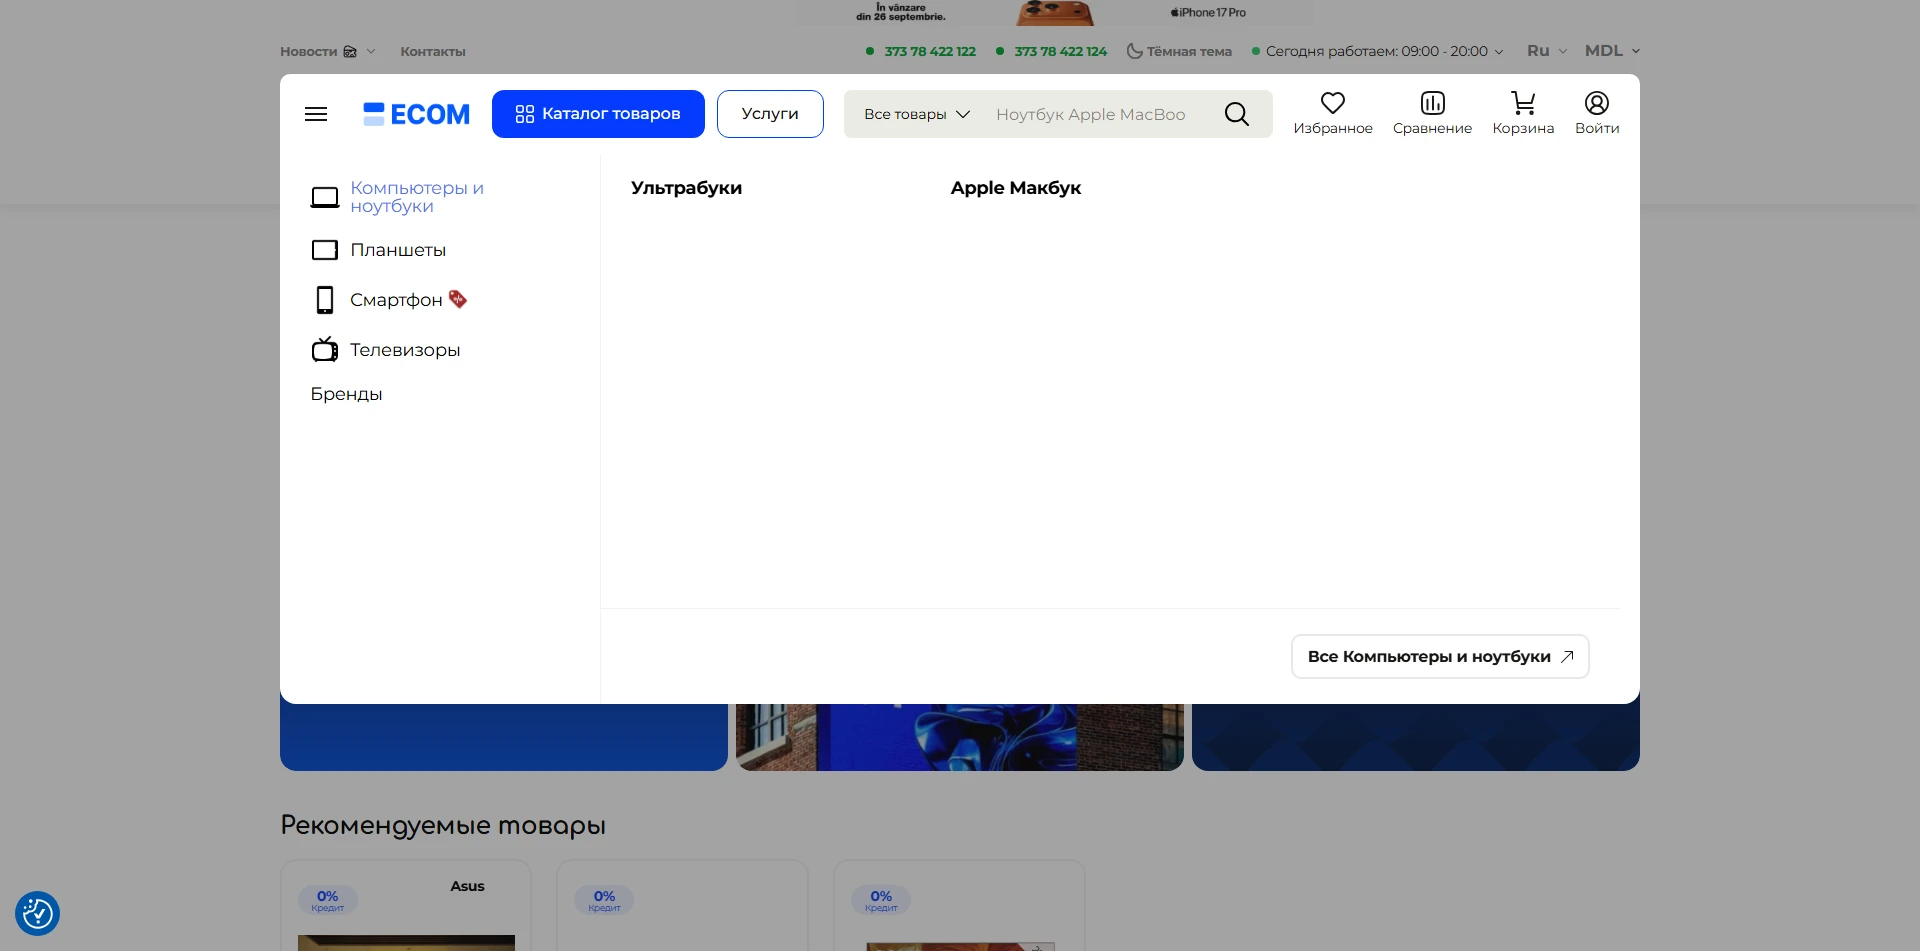Image resolution: width=1920 pixels, height=951 pixels.
Task: Click the Asus brand label on product card
Action: click(467, 886)
